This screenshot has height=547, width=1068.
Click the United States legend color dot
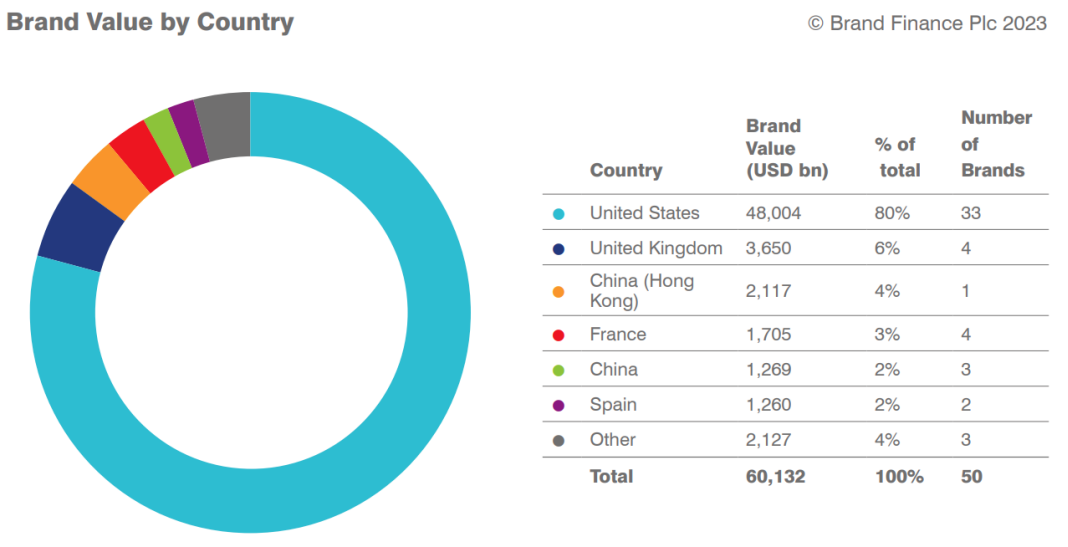[x=558, y=213]
